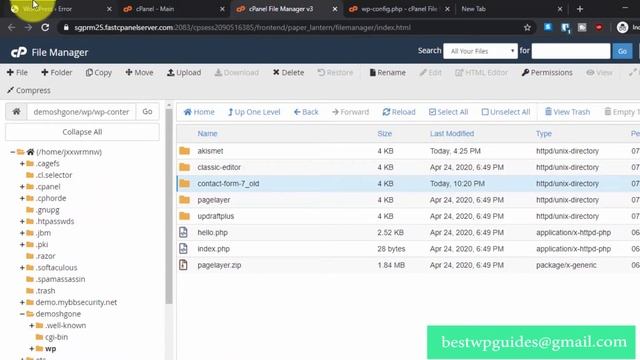This screenshot has width=640, height=360.
Task: Collapse the /home root tree node
Action: (13, 152)
